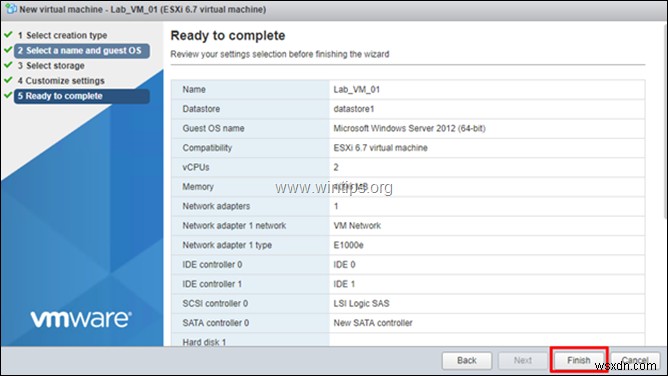Click the Compatibility row label
This screenshot has width=668, height=376.
(x=207, y=148)
